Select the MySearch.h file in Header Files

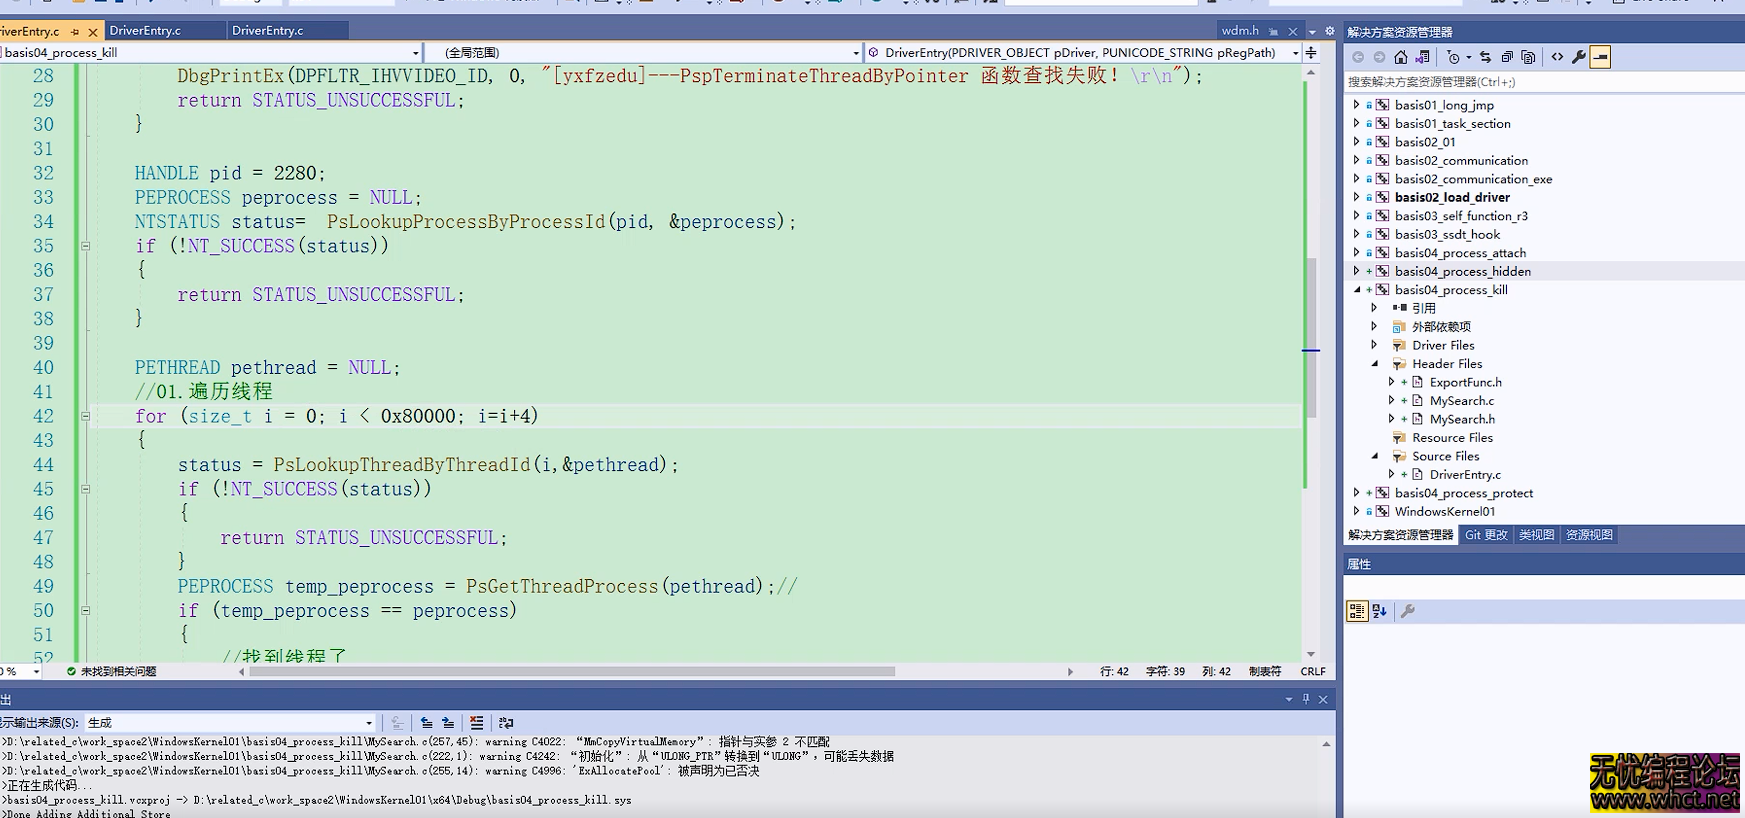click(x=1461, y=419)
